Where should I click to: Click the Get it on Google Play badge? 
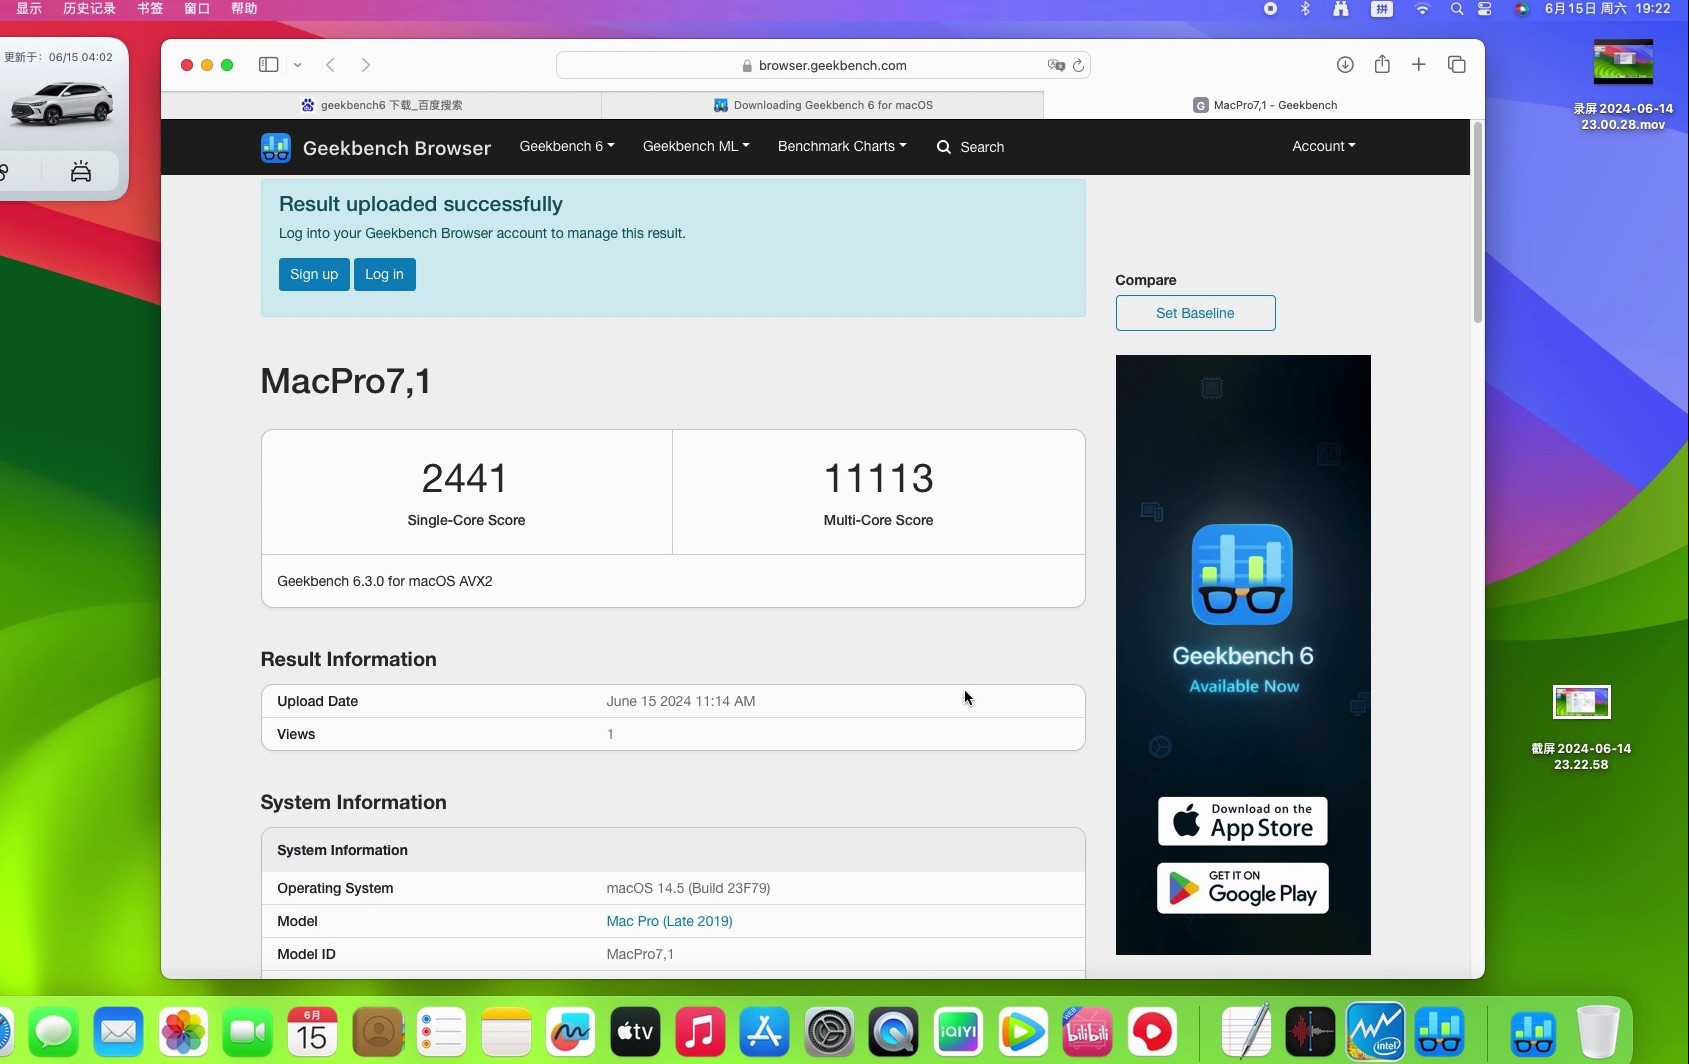[x=1243, y=888]
